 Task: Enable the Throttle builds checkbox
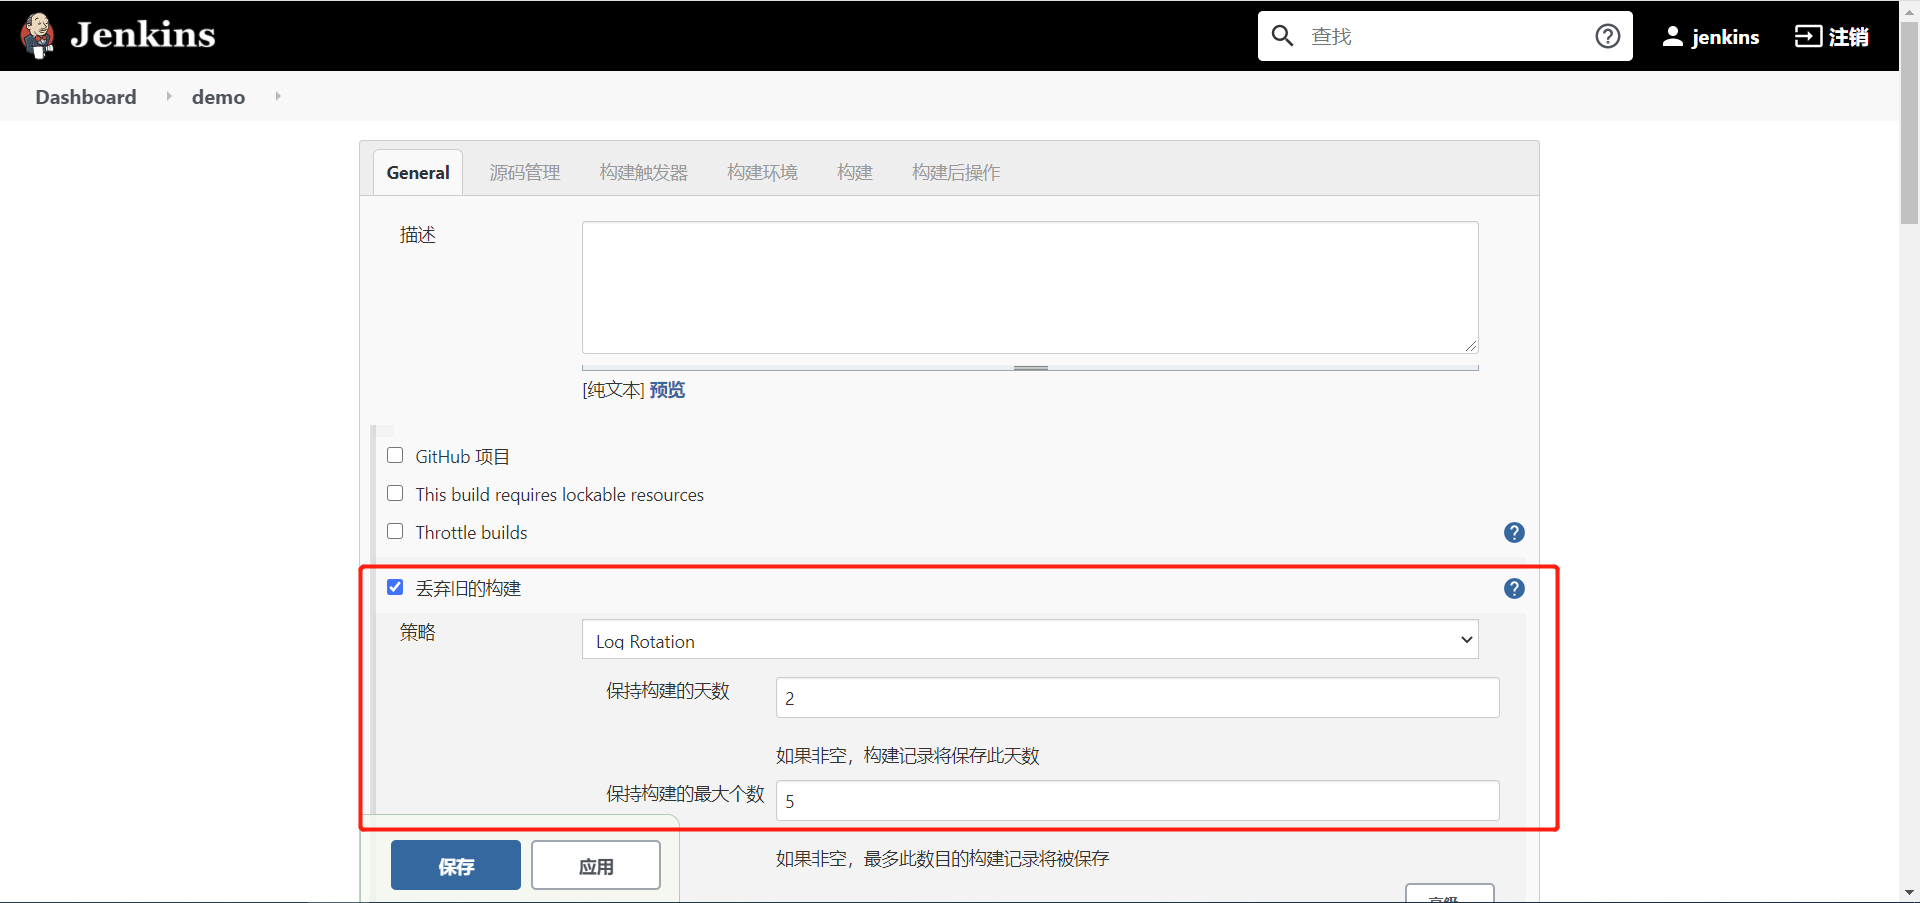tap(395, 531)
